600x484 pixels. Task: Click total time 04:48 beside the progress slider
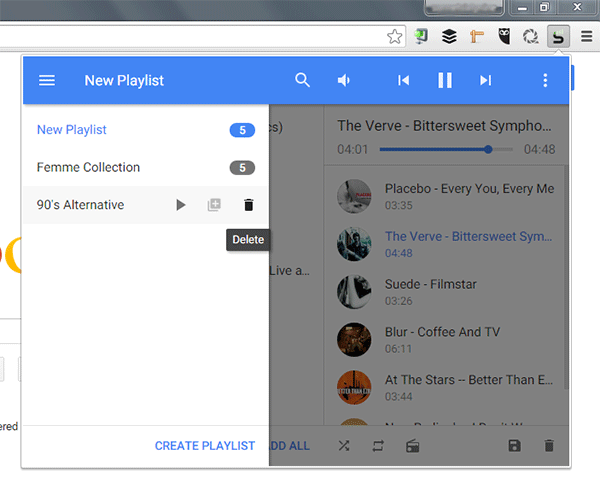click(x=539, y=149)
